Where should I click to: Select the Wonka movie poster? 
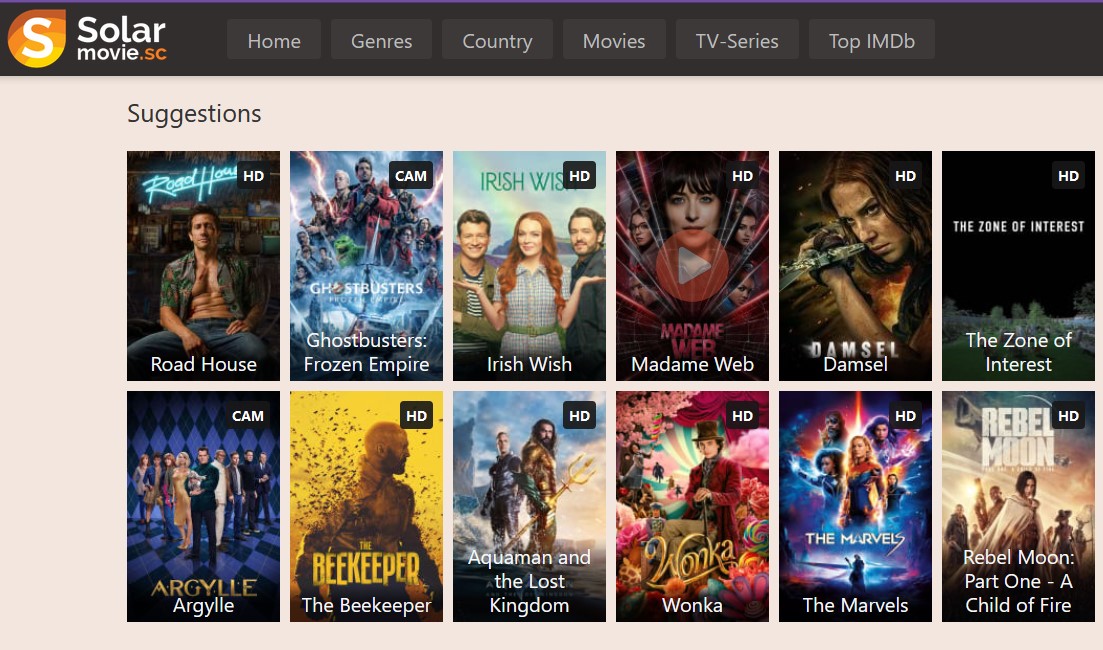click(x=692, y=506)
